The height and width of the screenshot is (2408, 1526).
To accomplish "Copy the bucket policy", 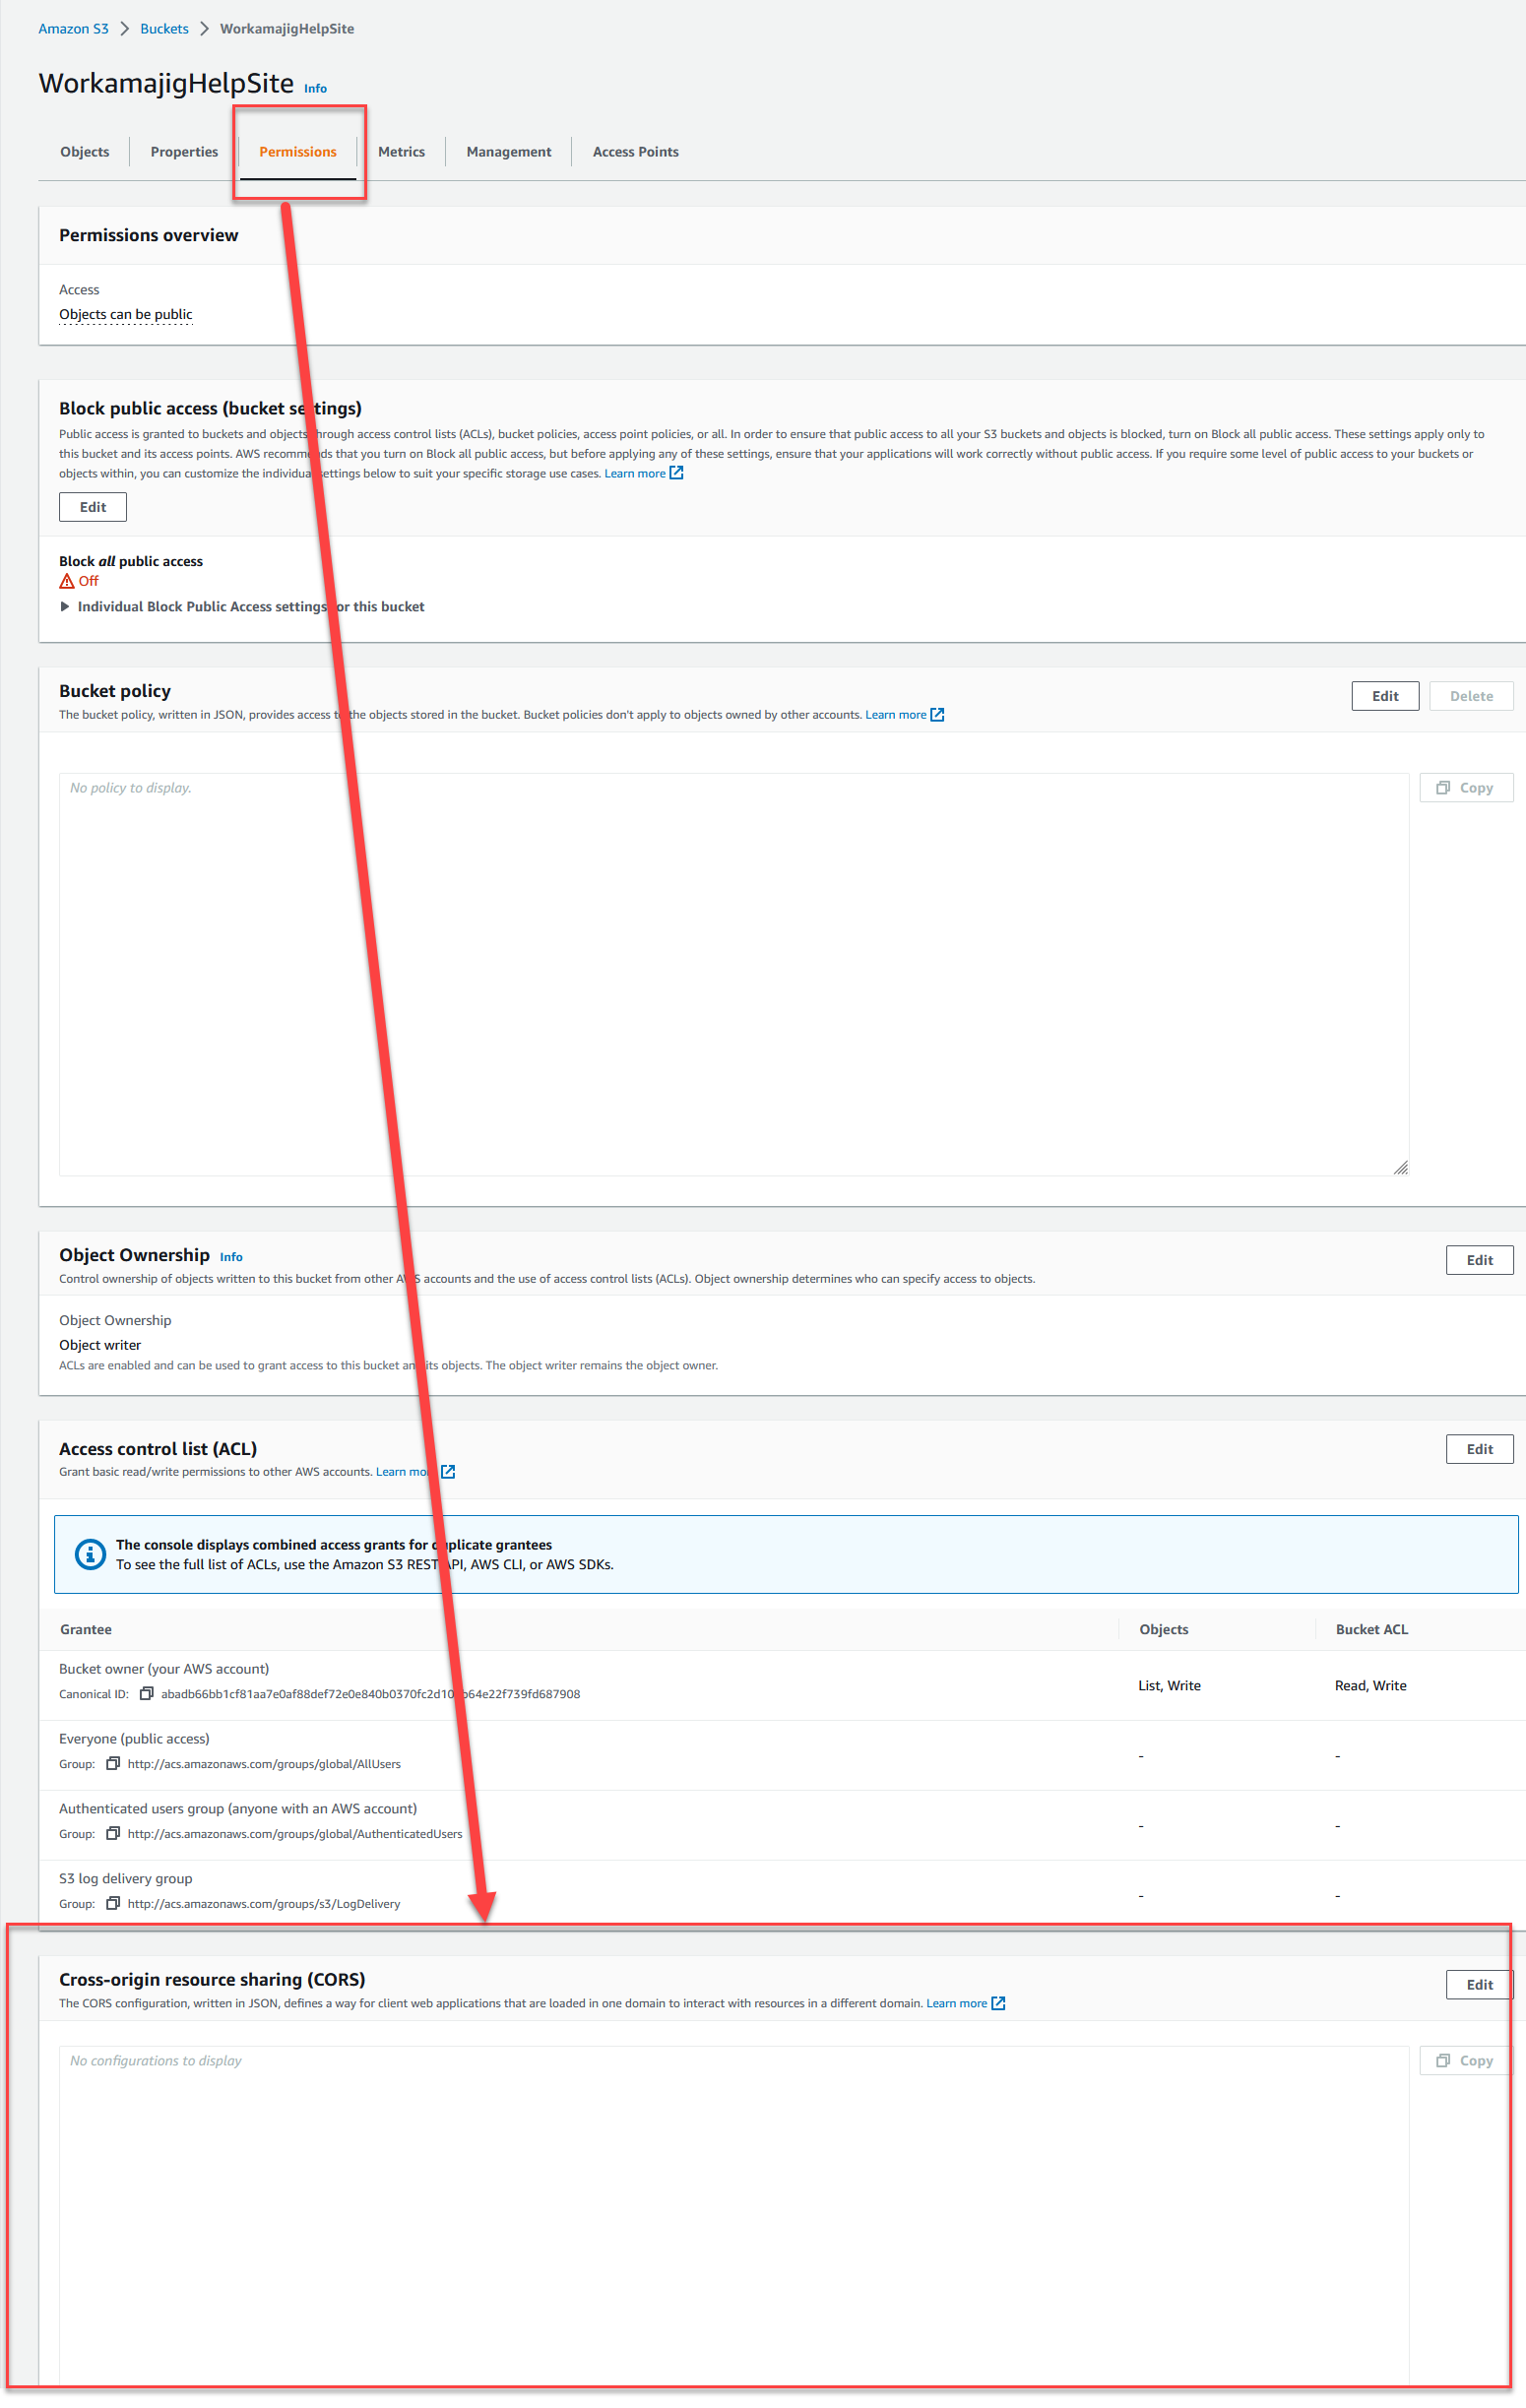I will (1466, 788).
